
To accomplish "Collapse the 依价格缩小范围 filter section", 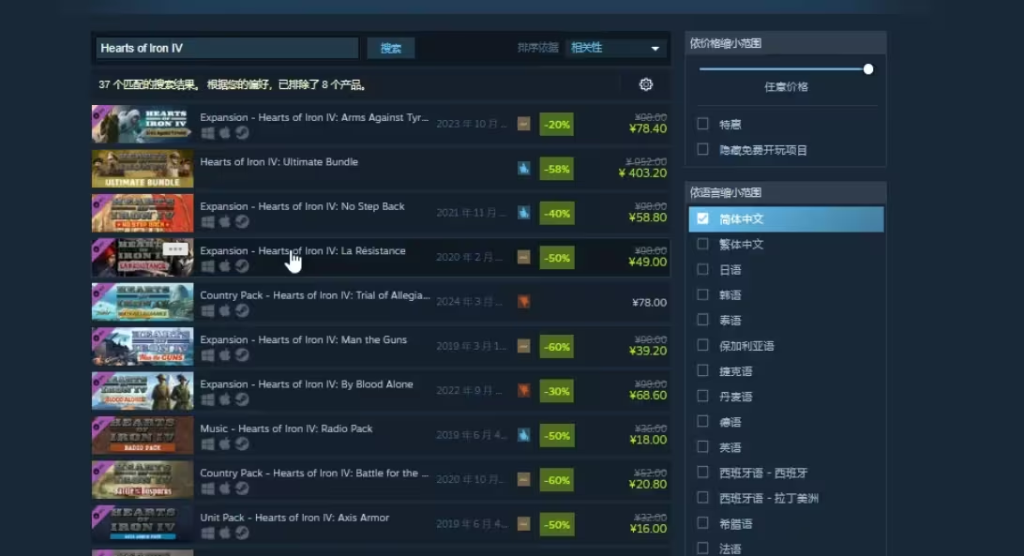I will coord(786,43).
